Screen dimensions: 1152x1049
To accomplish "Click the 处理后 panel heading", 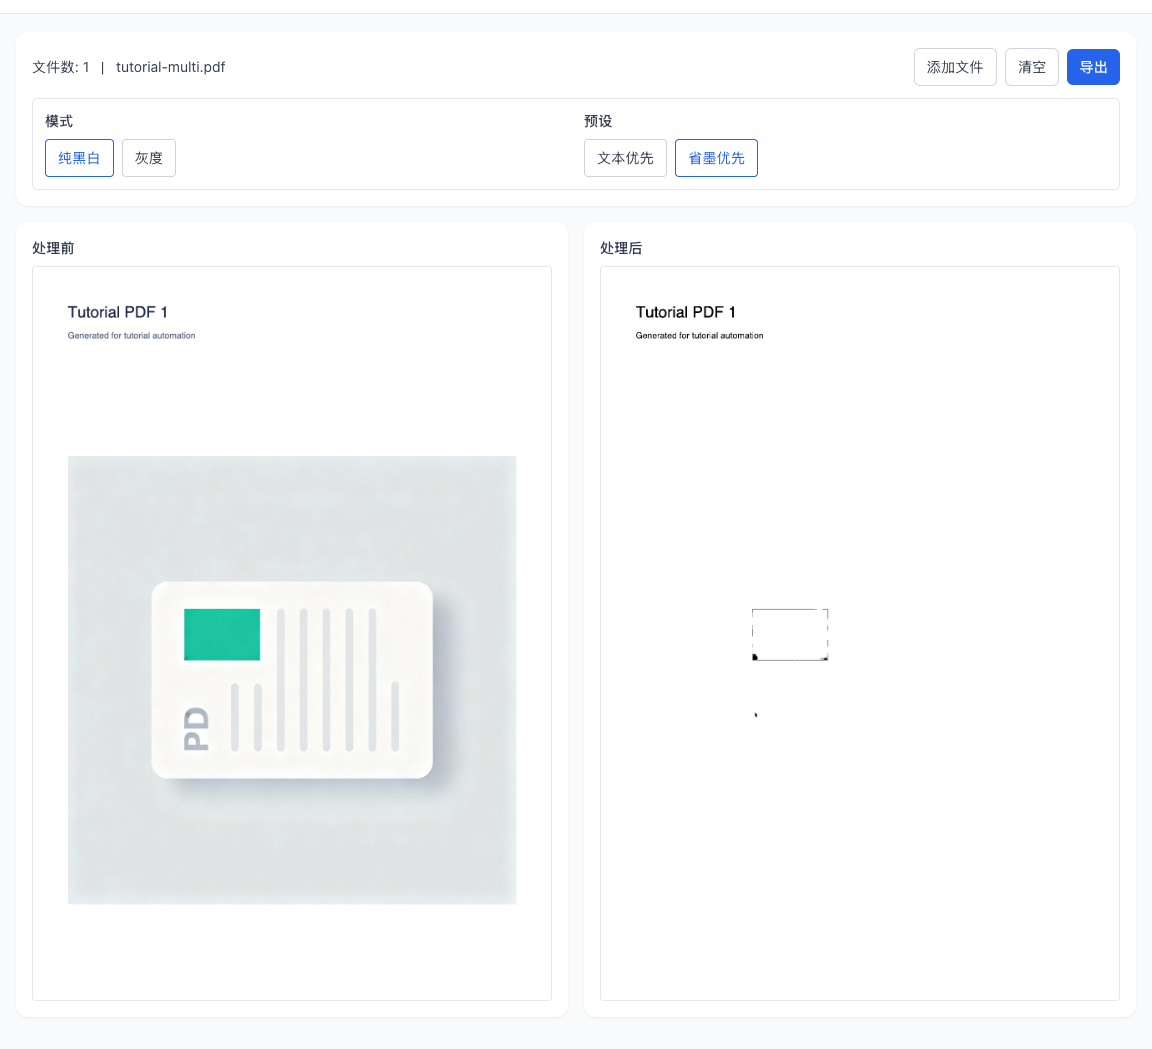I will (621, 248).
